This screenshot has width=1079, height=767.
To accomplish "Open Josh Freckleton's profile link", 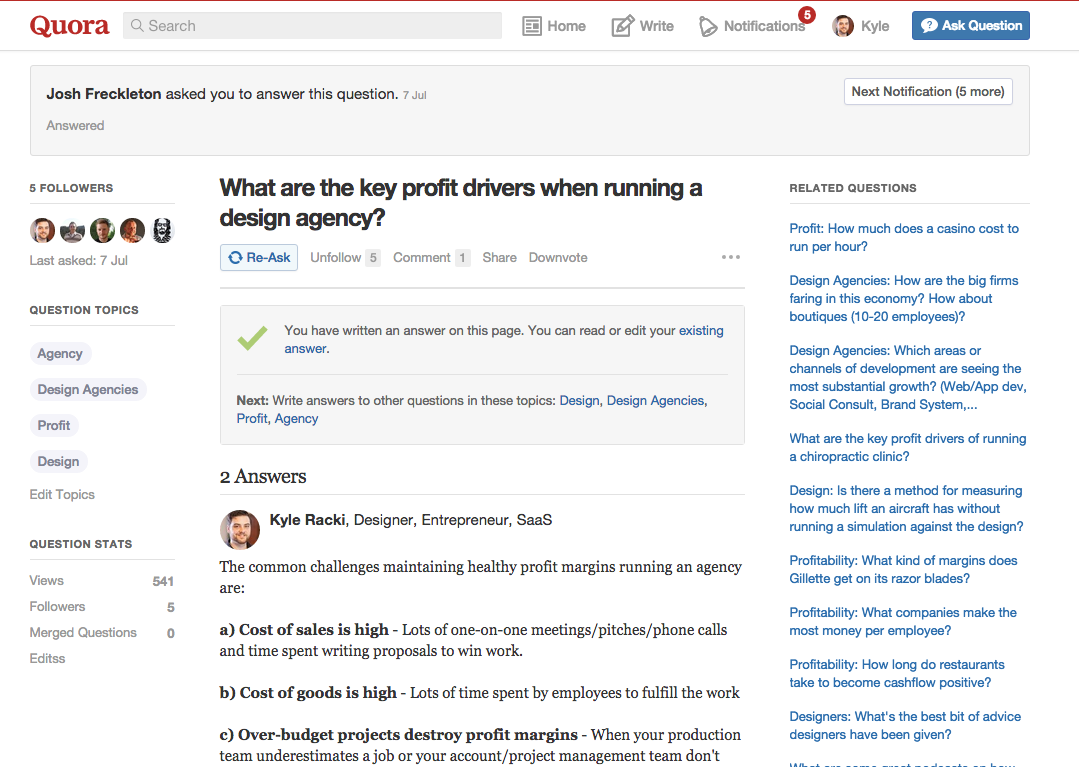I will point(104,94).
